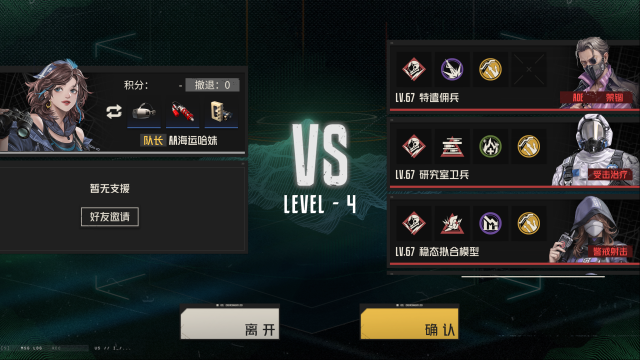Click the gold medal icon of 特遣佣兵
The width and height of the screenshot is (640, 360).
click(490, 69)
